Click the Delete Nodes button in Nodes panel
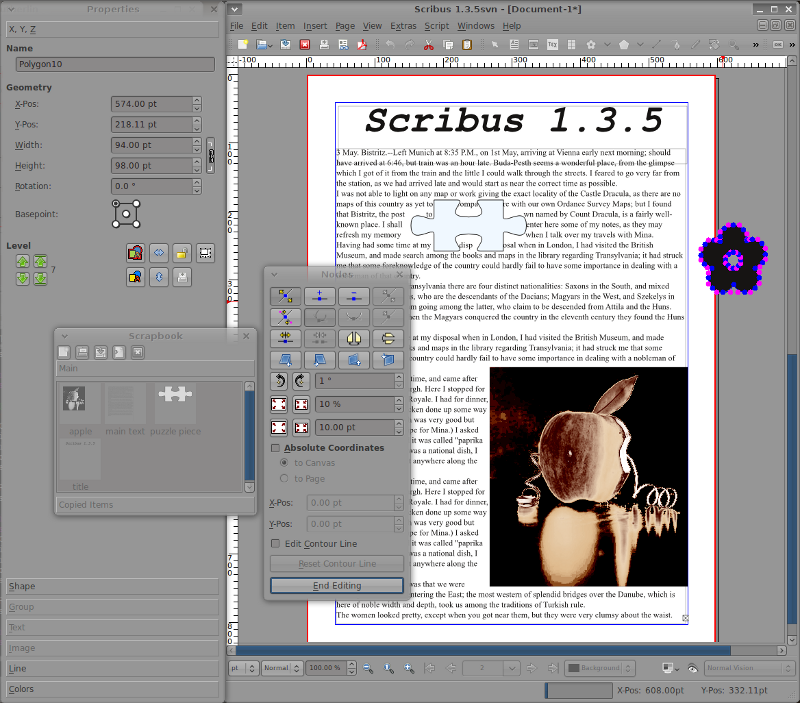Screen dimensions: 800x703 point(353,296)
